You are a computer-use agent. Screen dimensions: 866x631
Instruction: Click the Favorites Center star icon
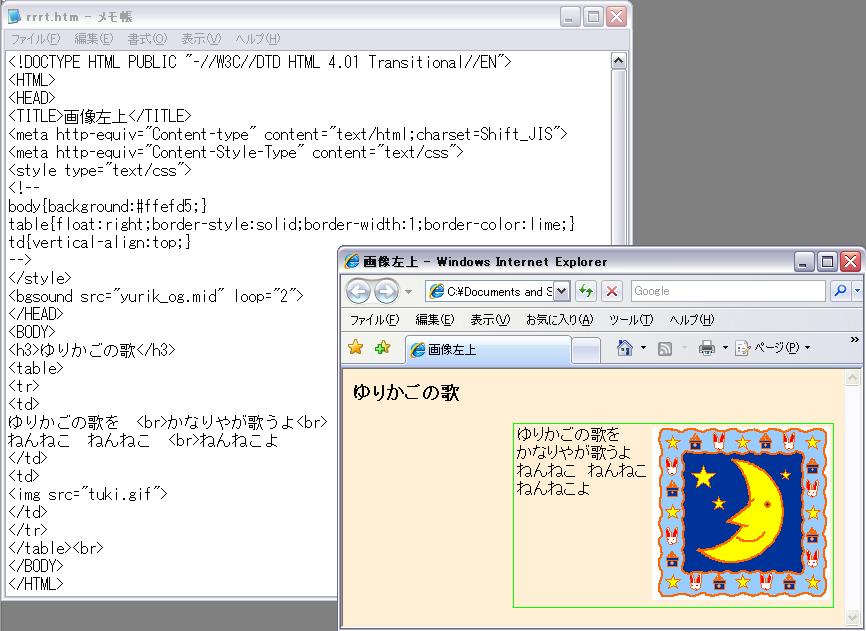(x=356, y=347)
